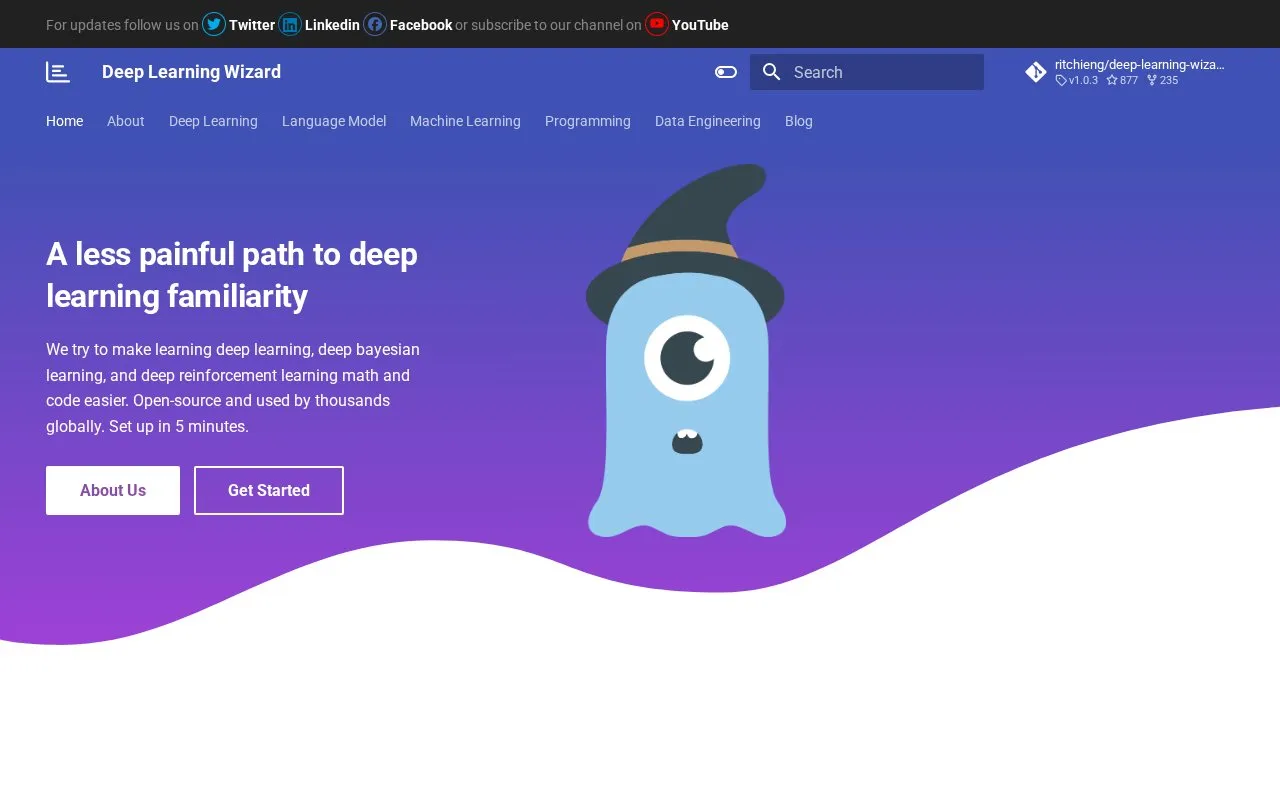Open the Programming tab
The width and height of the screenshot is (1280, 800).
click(x=588, y=121)
